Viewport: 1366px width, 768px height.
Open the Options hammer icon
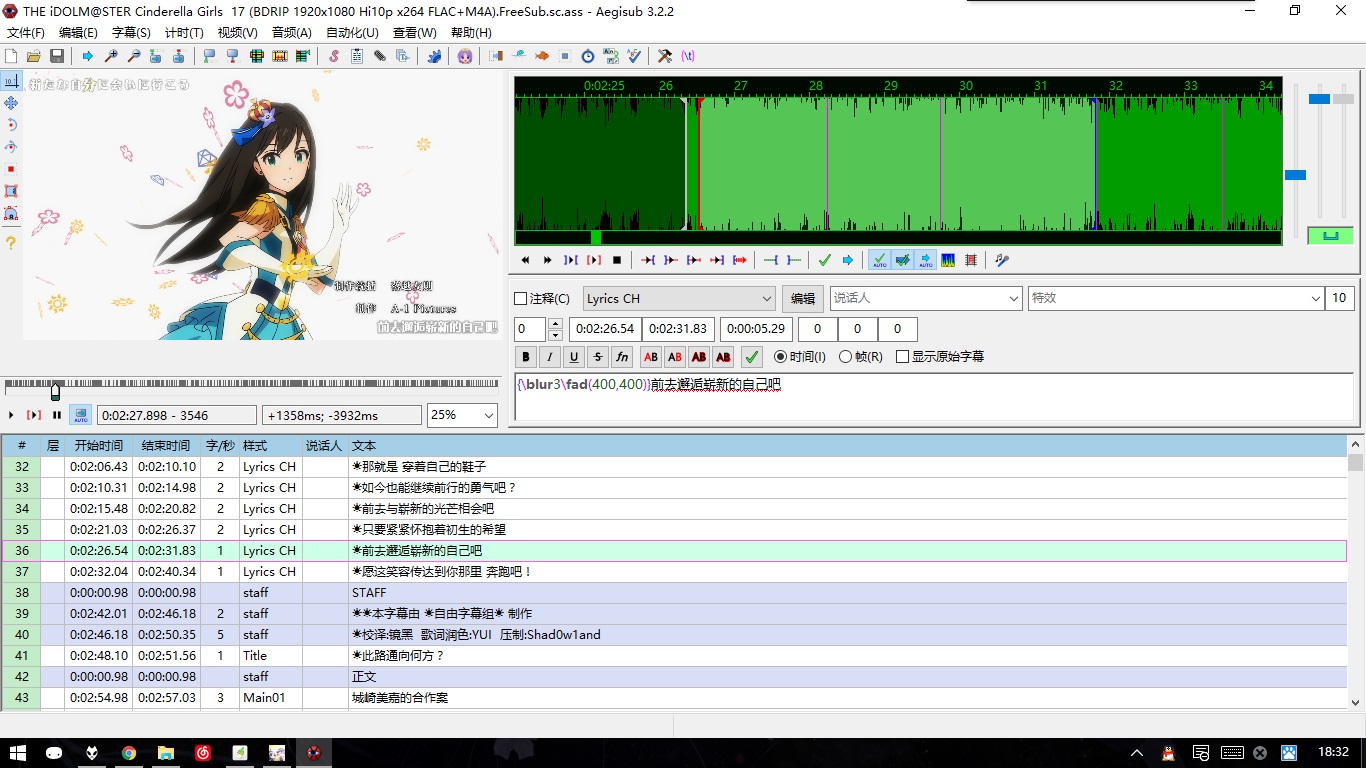(x=664, y=56)
